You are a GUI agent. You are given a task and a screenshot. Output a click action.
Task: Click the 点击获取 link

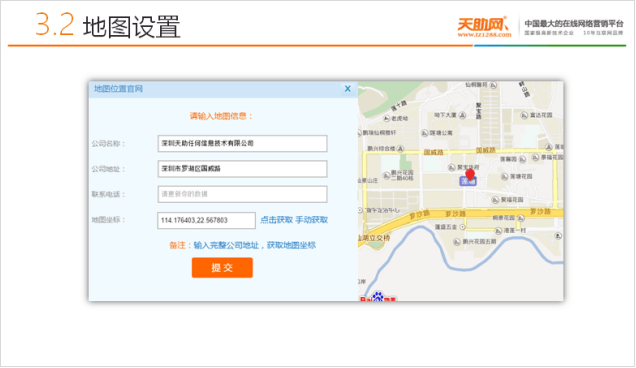click(x=276, y=220)
